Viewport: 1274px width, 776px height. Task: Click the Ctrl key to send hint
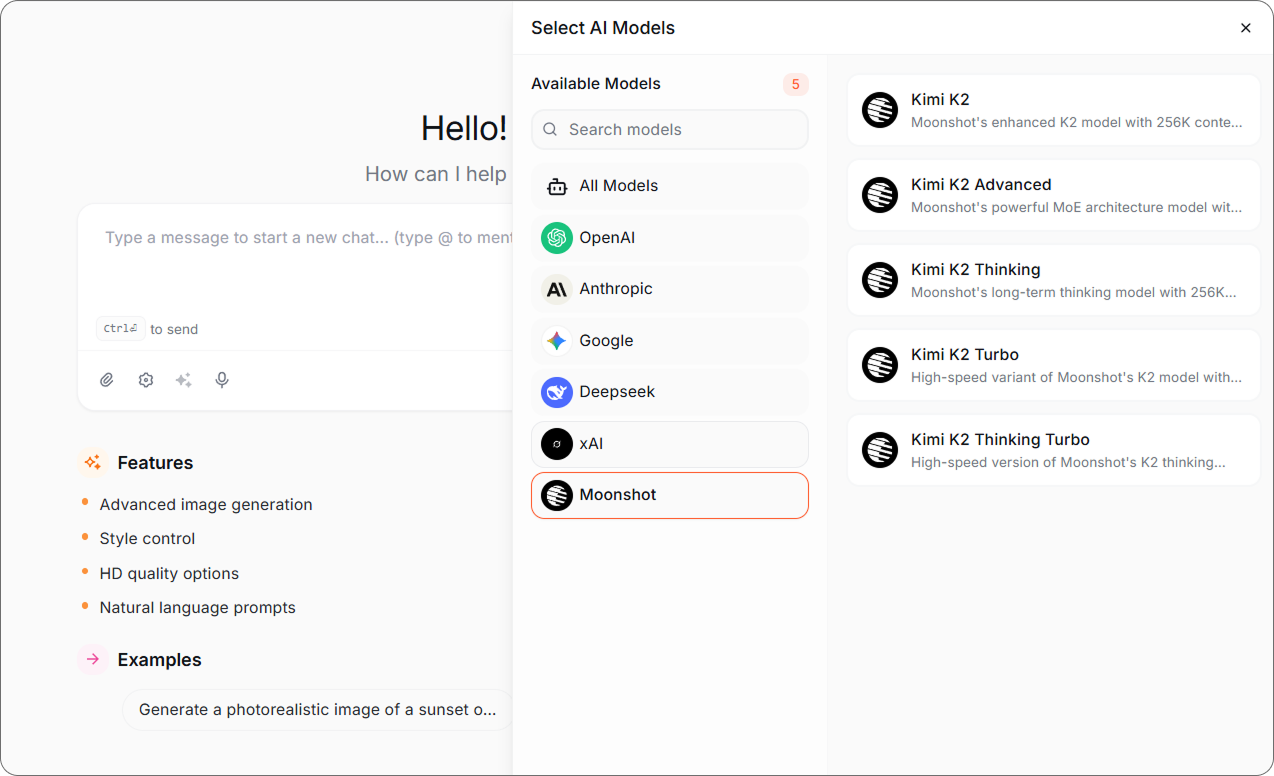point(121,329)
